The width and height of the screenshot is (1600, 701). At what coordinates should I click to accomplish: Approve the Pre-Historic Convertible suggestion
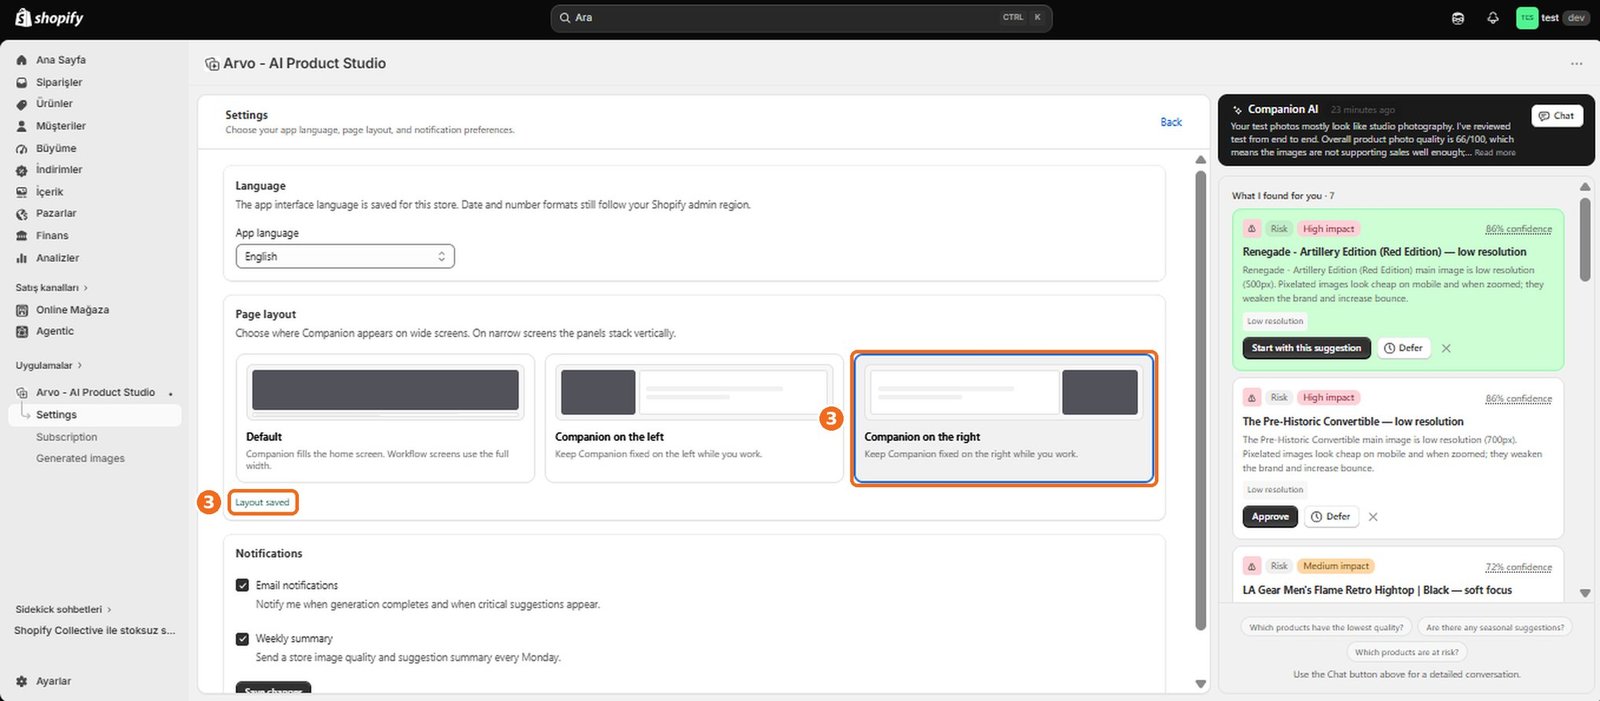(1270, 517)
